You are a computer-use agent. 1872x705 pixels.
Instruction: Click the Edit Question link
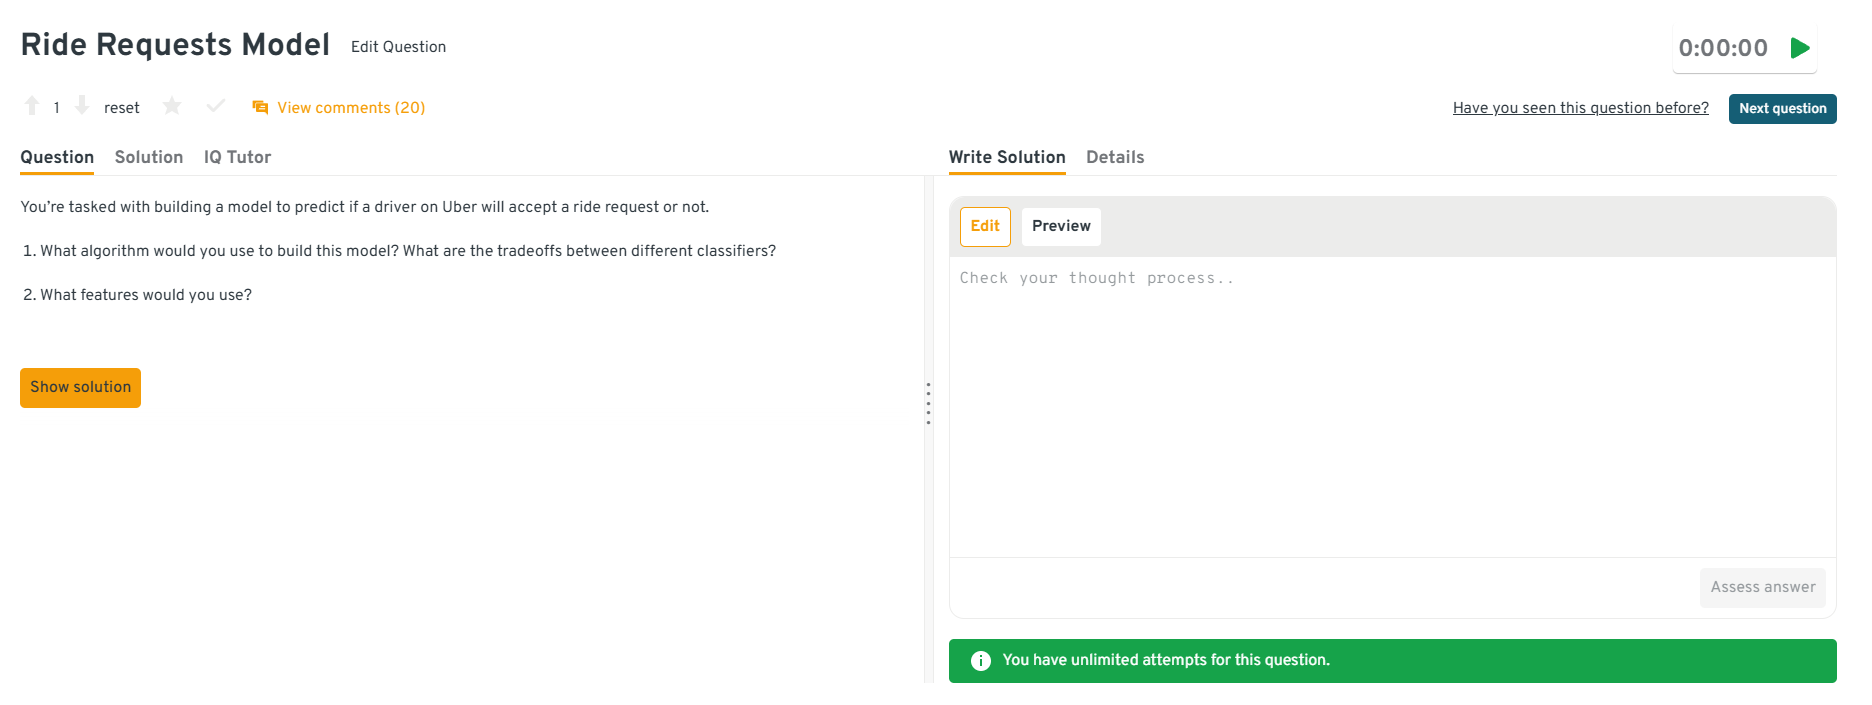click(x=398, y=47)
